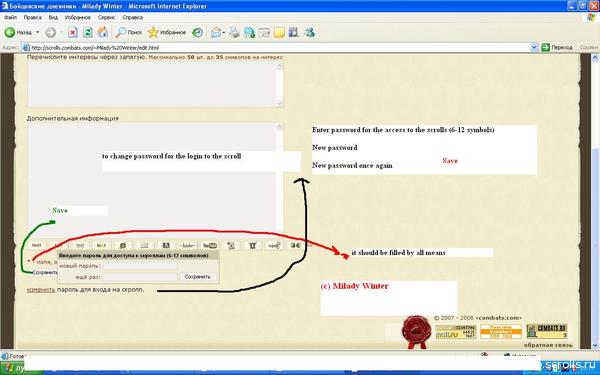Open the Файл menu
600x375 pixels.
[x=10, y=18]
